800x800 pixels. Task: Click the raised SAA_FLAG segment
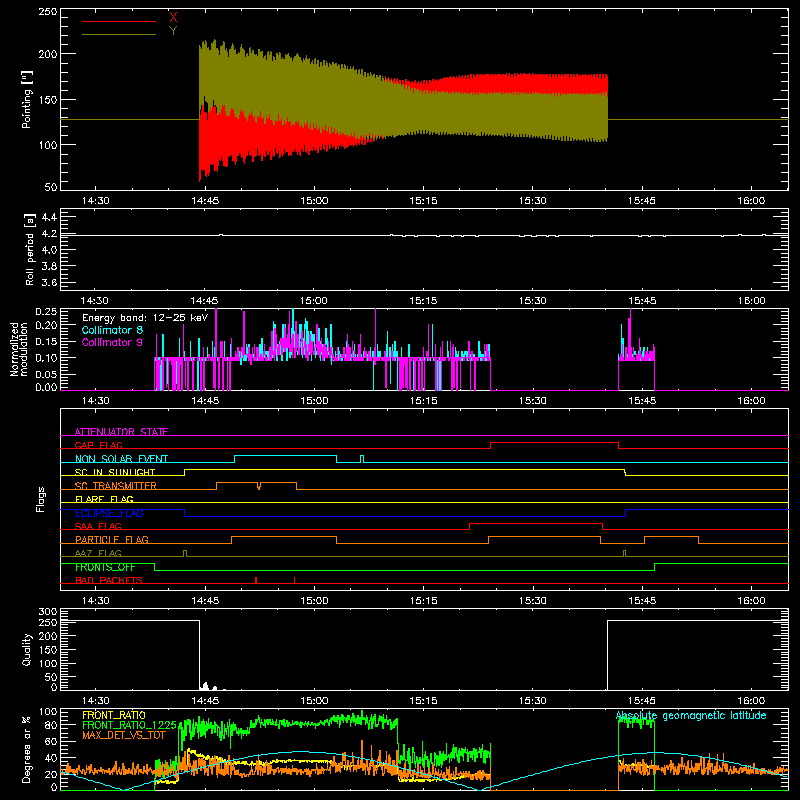pos(536,523)
